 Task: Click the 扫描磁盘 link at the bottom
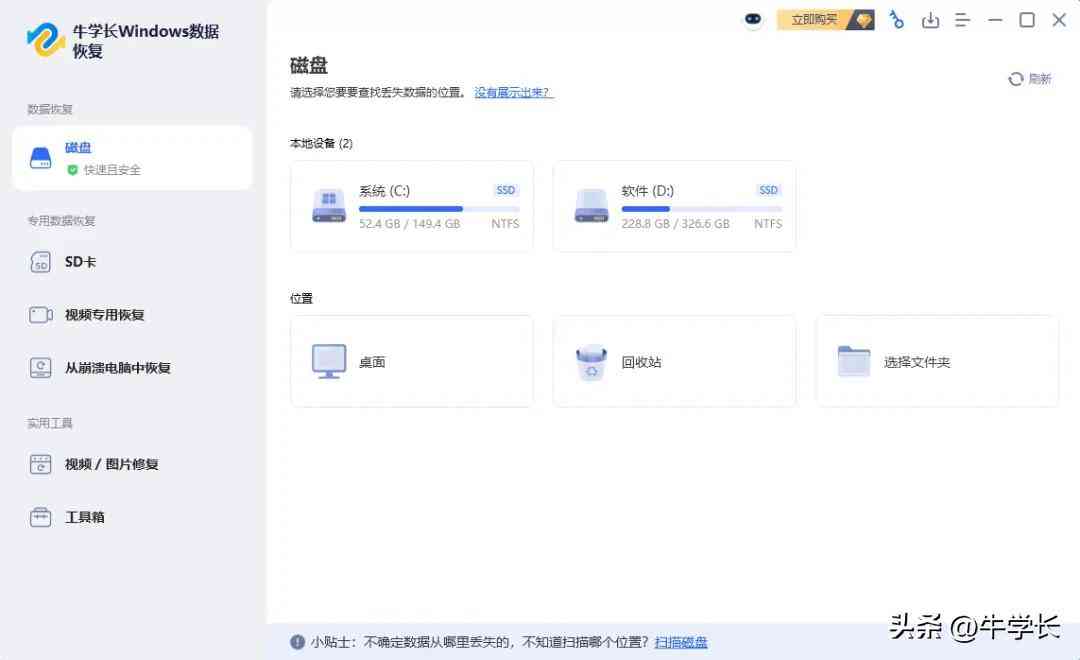680,641
